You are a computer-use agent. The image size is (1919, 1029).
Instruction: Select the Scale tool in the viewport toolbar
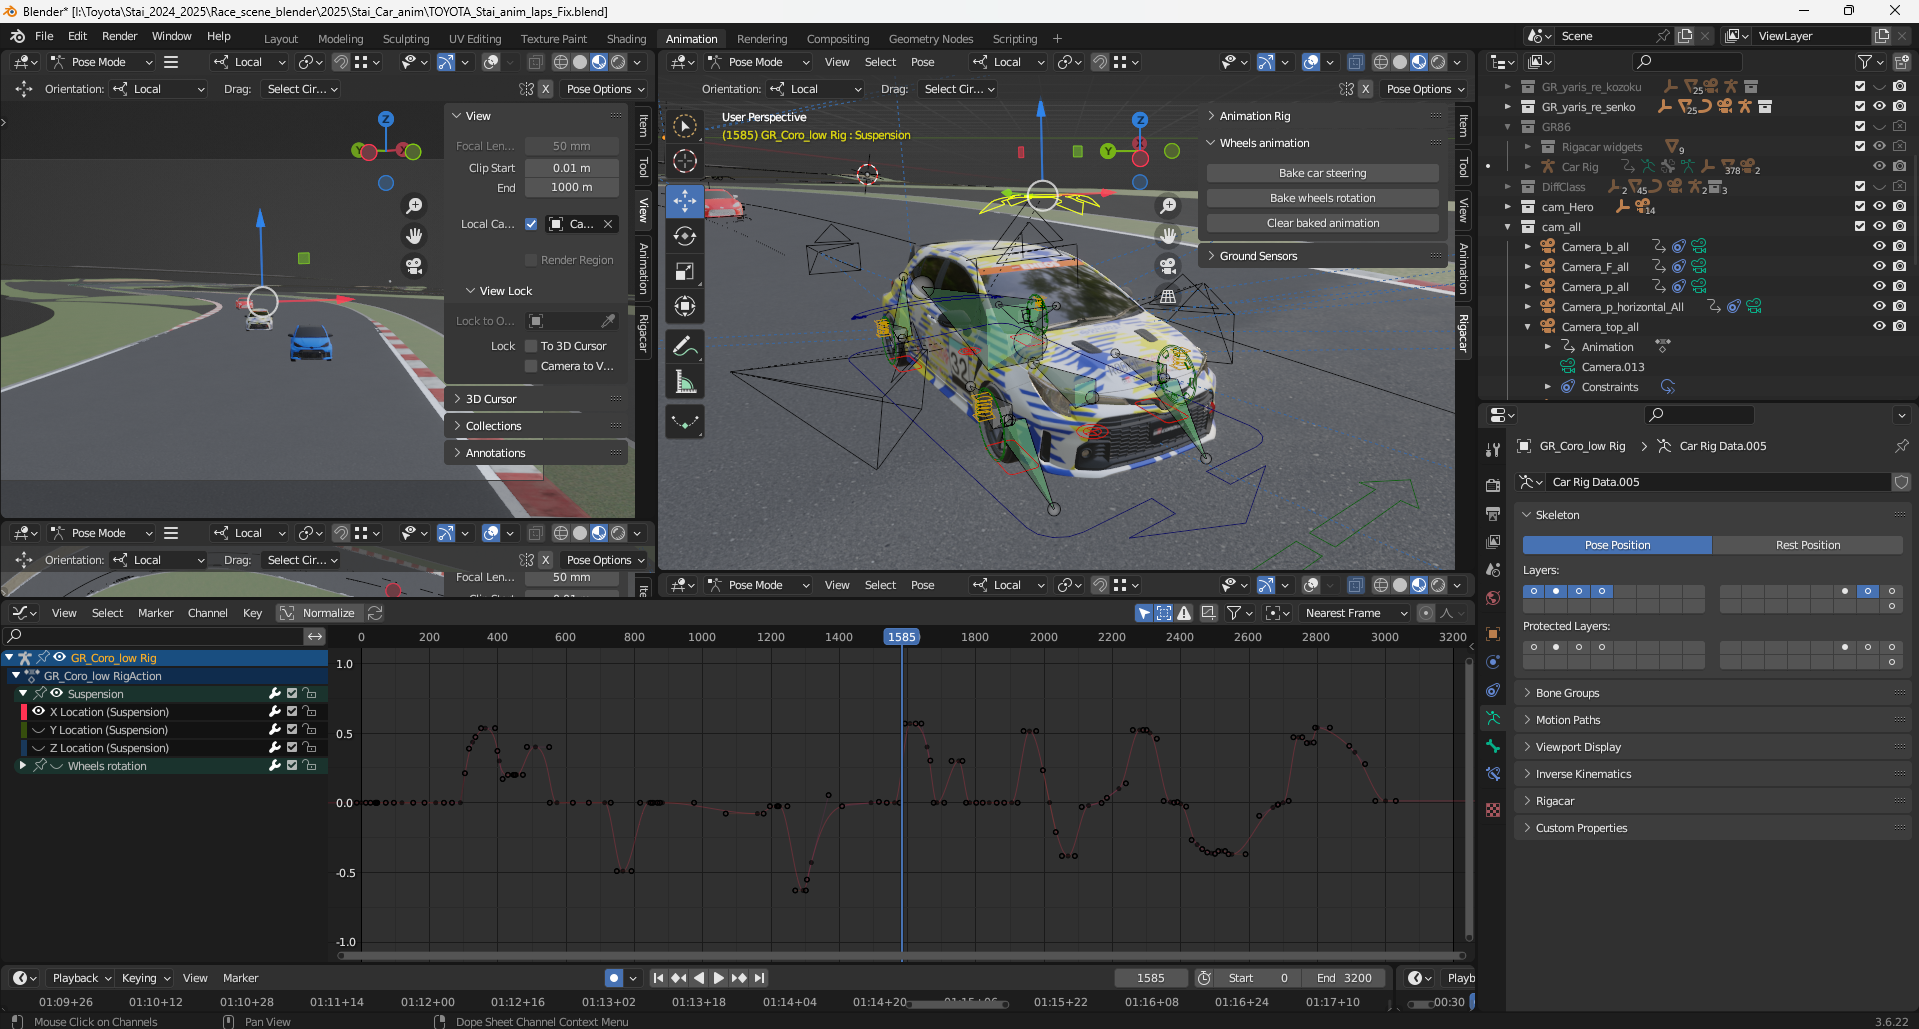pos(685,271)
